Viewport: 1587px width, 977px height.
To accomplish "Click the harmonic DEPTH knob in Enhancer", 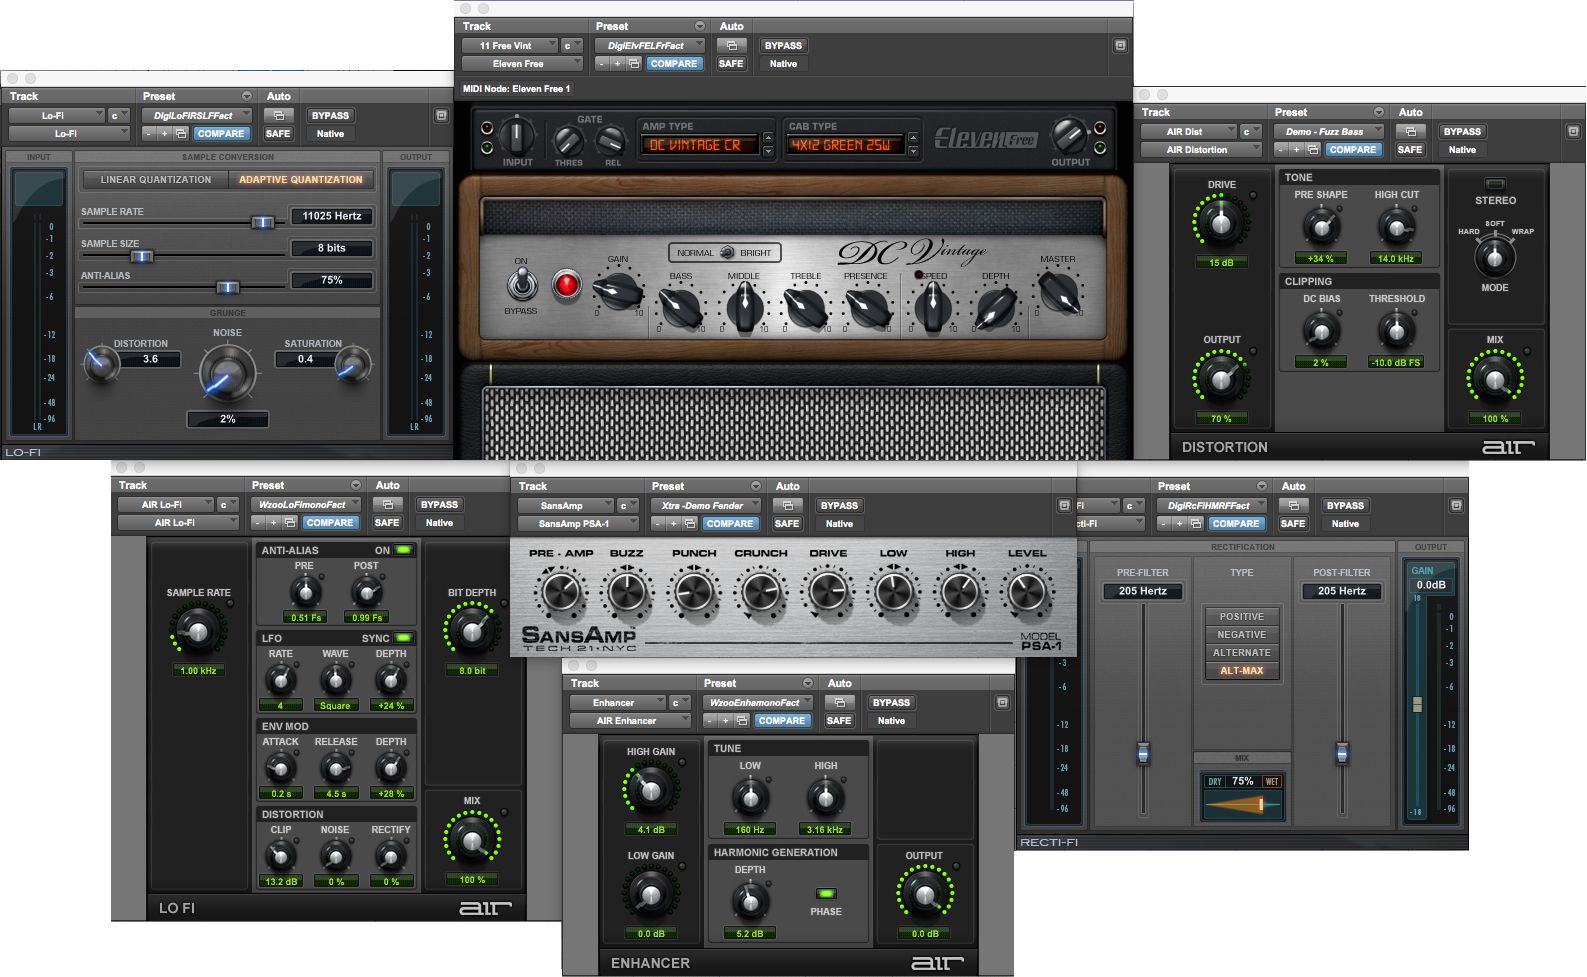I will coord(749,902).
